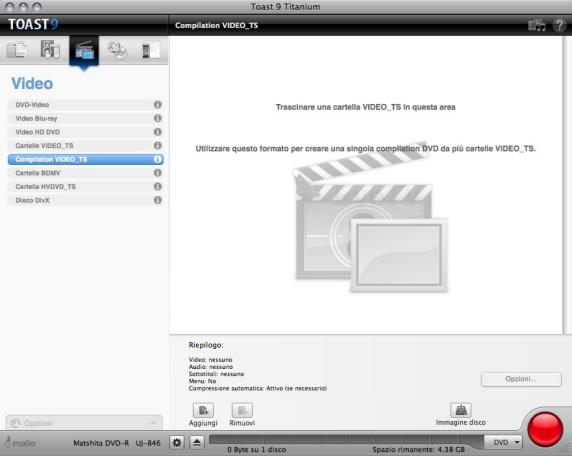Open help question mark icon

[559, 26]
